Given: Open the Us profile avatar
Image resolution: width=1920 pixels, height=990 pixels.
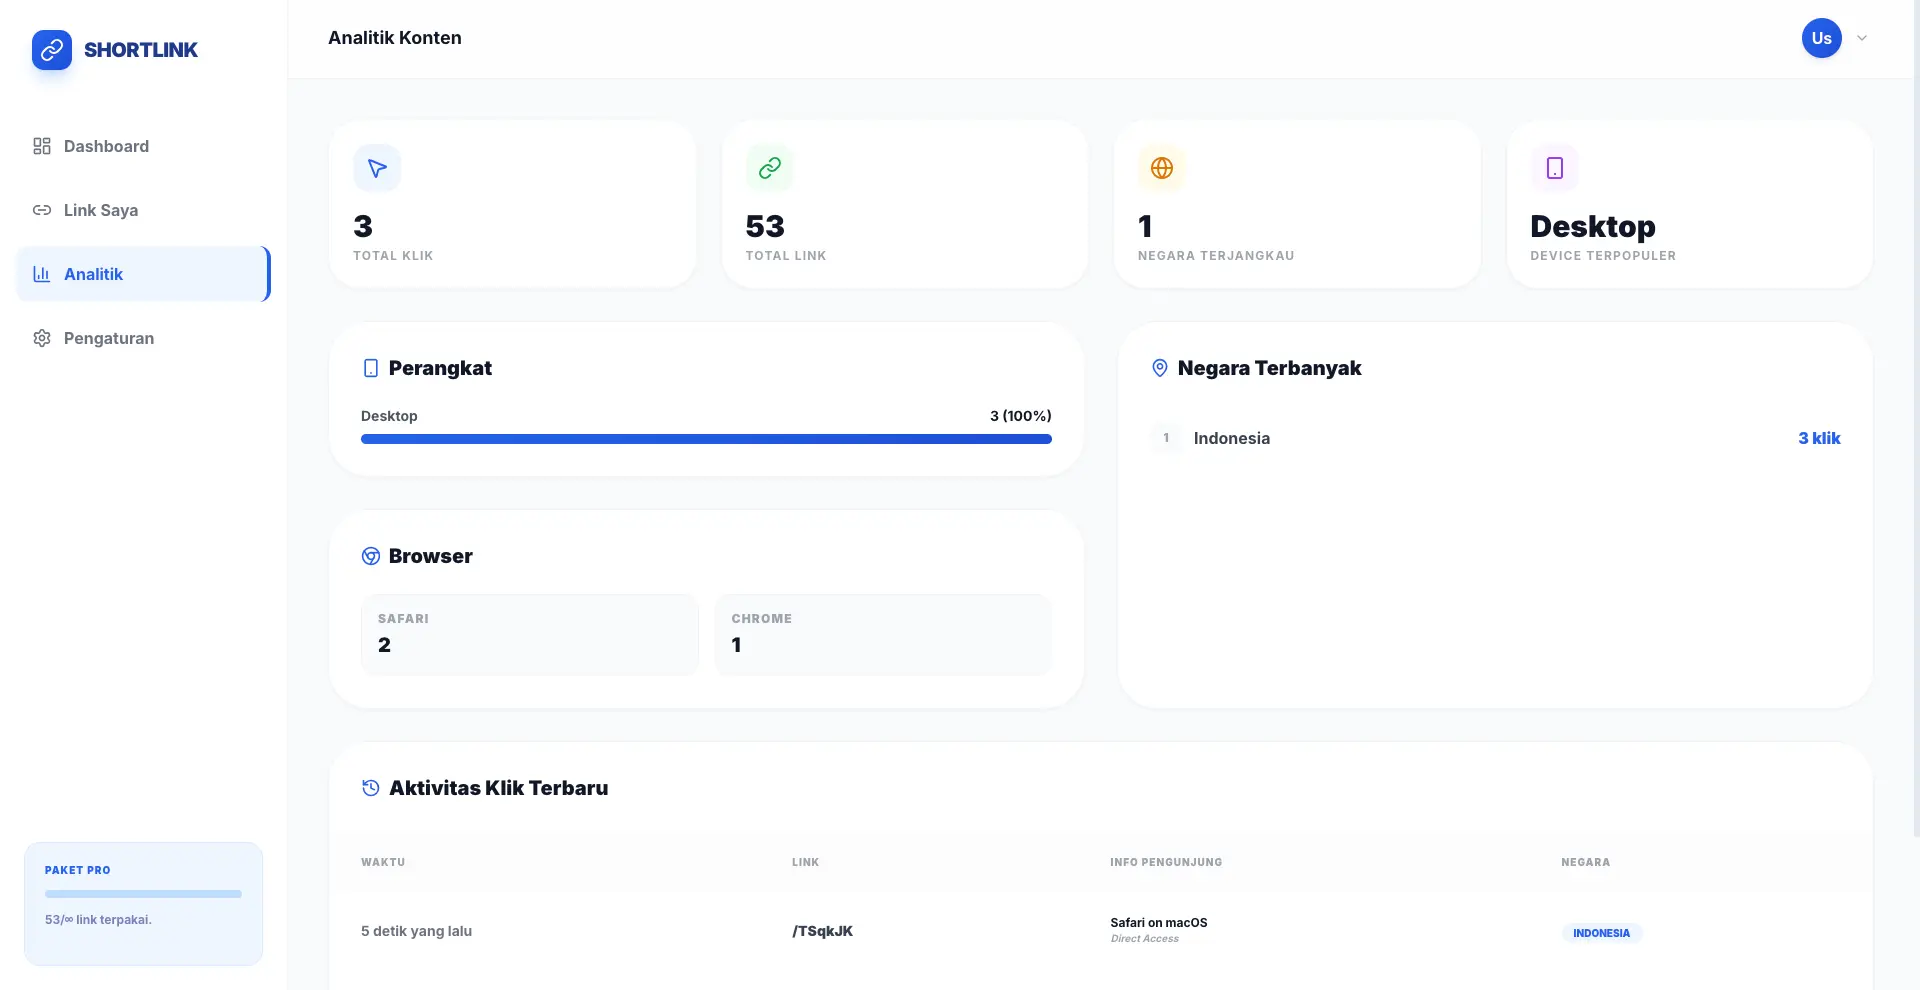Looking at the screenshot, I should (x=1821, y=38).
